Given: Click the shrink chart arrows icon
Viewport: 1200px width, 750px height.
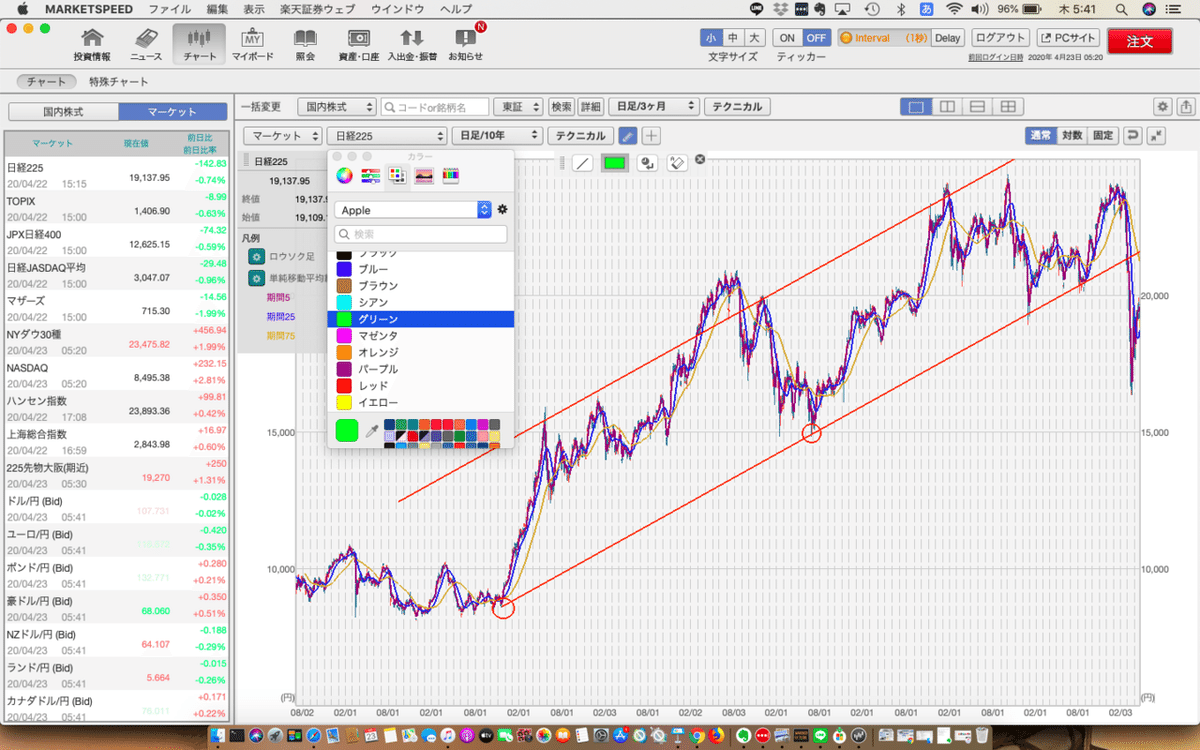Looking at the screenshot, I should [x=1156, y=136].
